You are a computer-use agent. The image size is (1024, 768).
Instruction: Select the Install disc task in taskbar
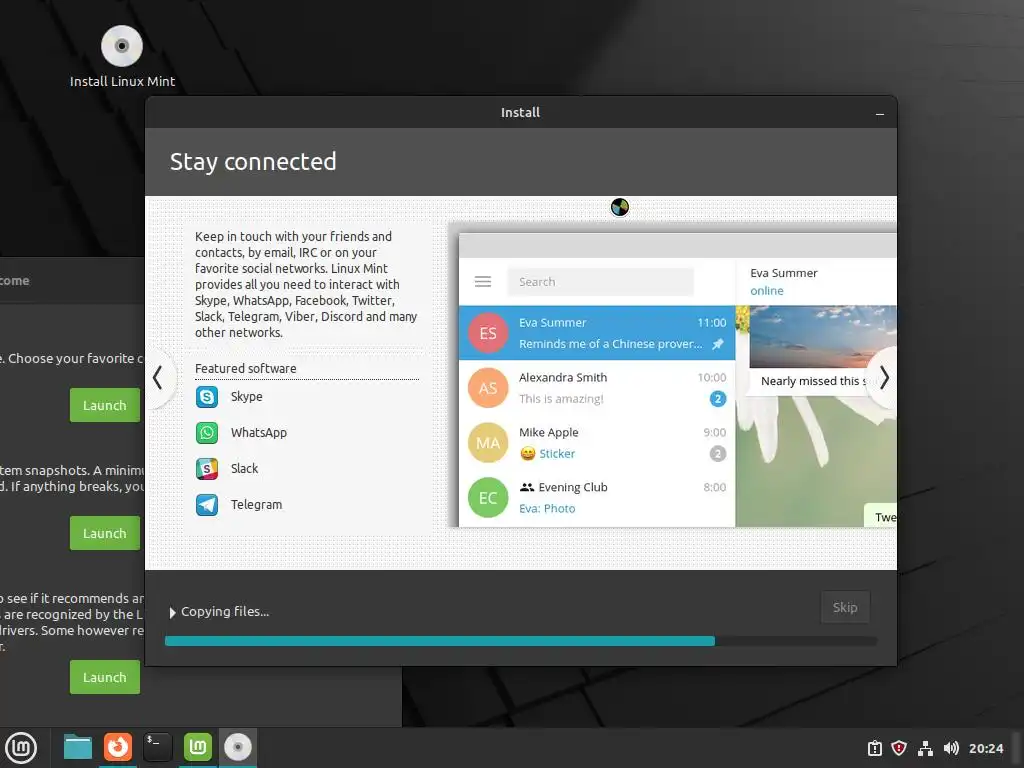click(238, 747)
